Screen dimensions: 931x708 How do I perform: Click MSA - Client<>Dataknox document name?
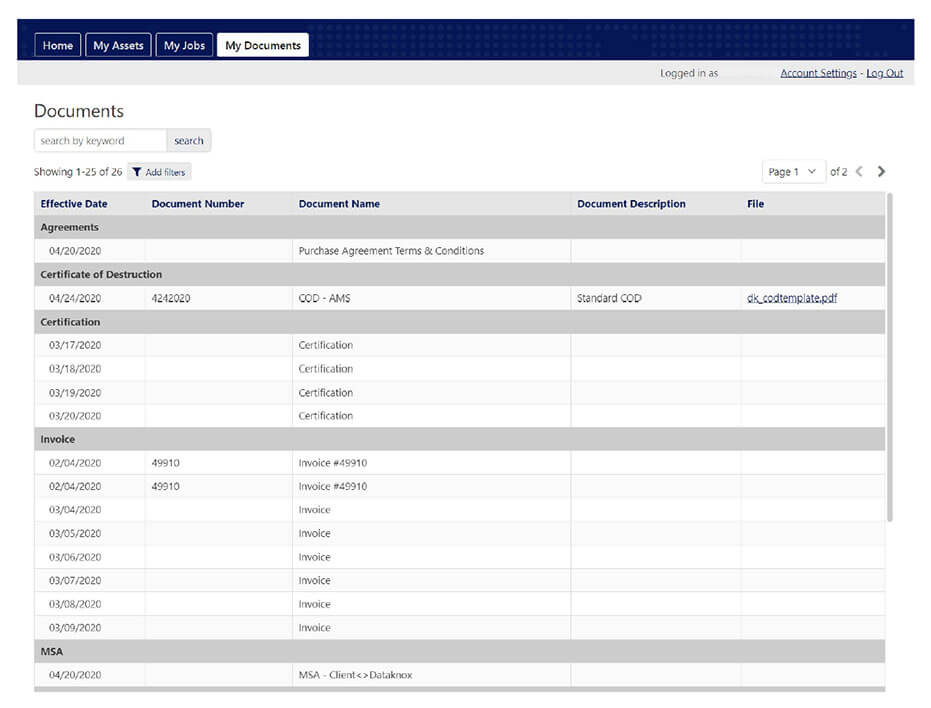[x=355, y=675]
